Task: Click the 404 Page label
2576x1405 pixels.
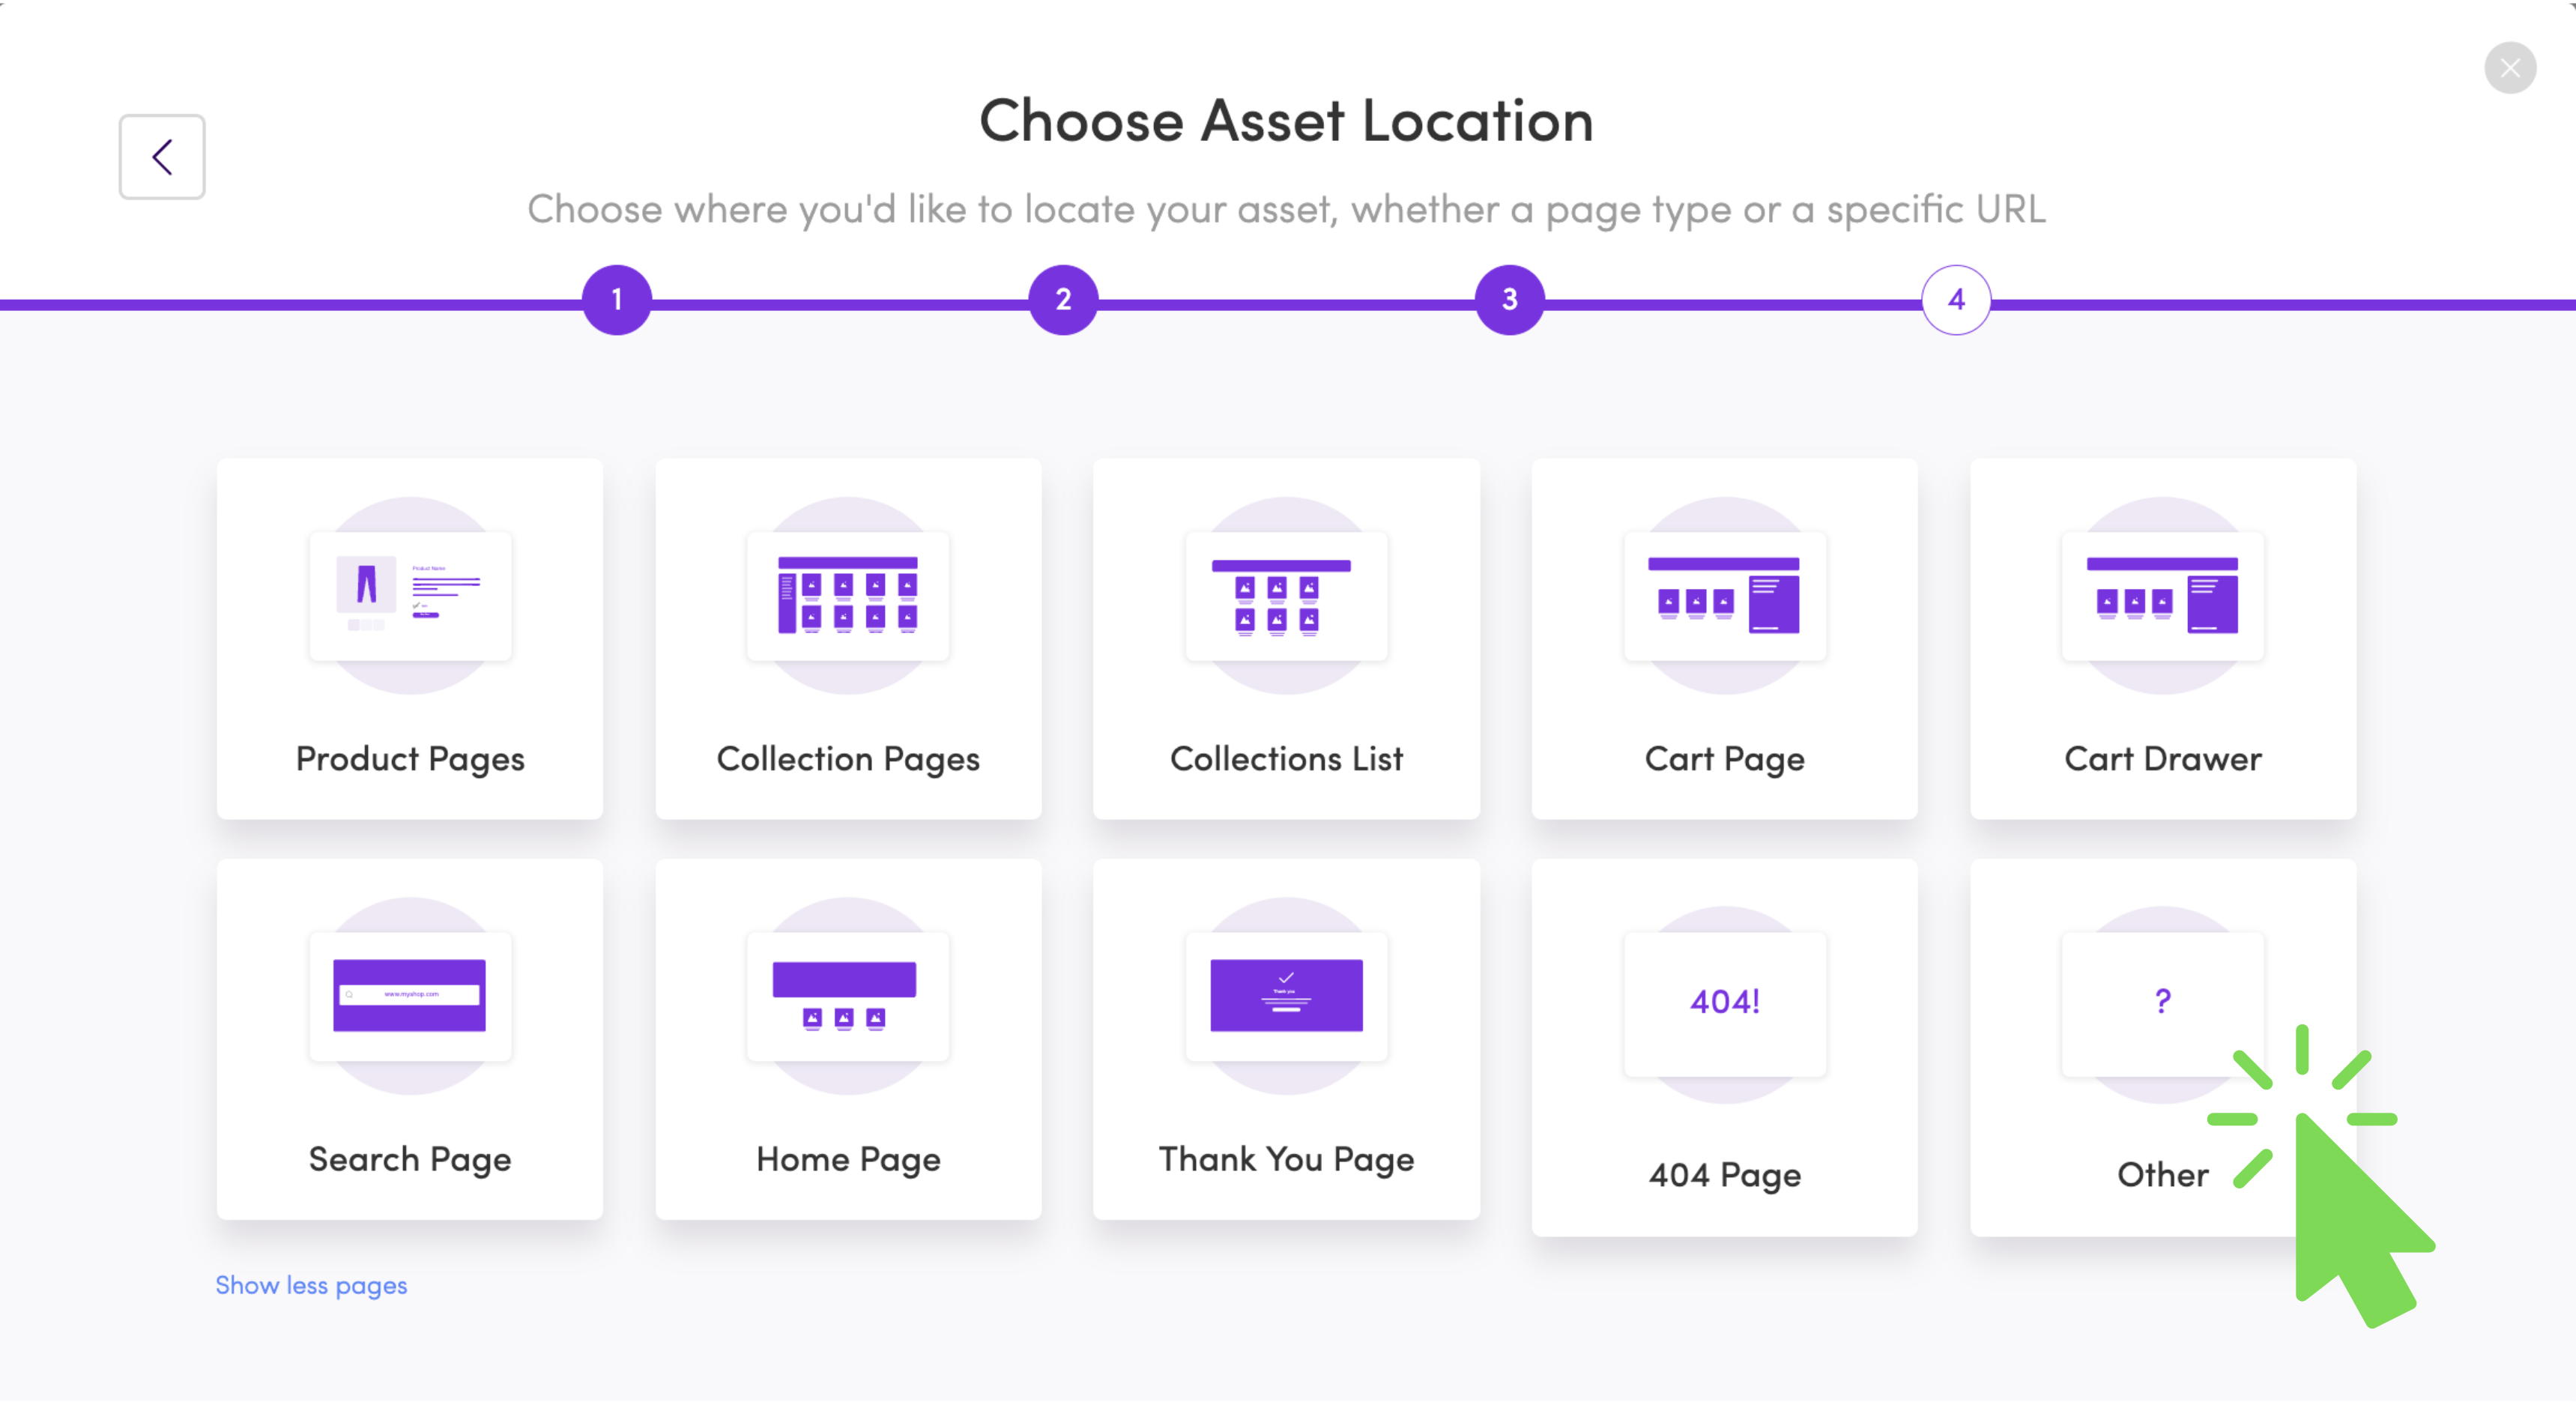Action: (x=1724, y=1175)
